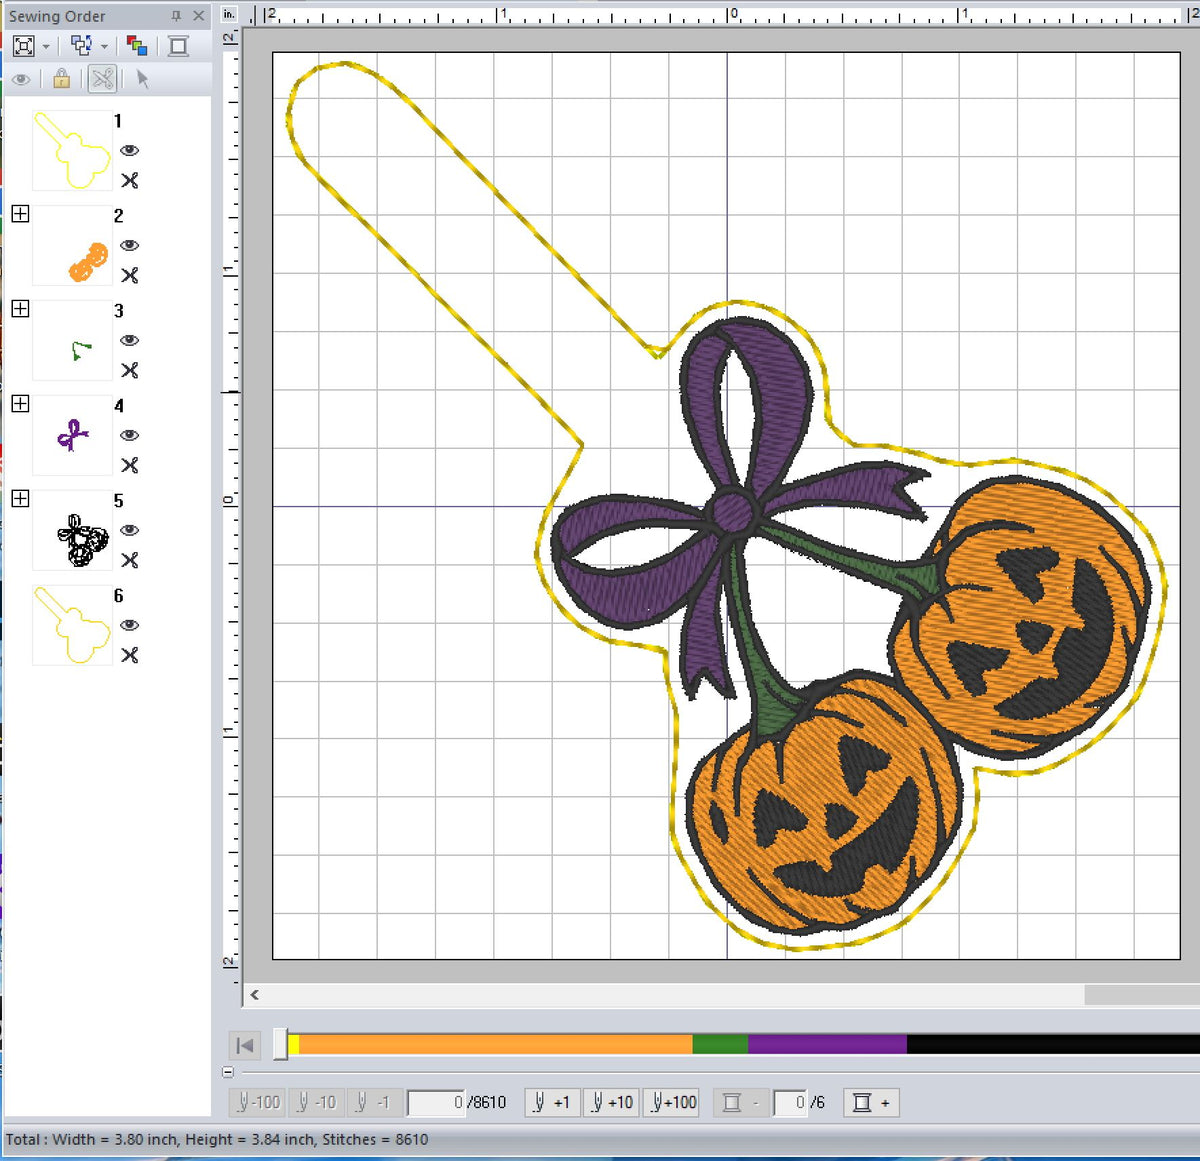Toggle the scissors trim icon in the toolbar
Screen dimensions: 1200x1161
[99, 78]
